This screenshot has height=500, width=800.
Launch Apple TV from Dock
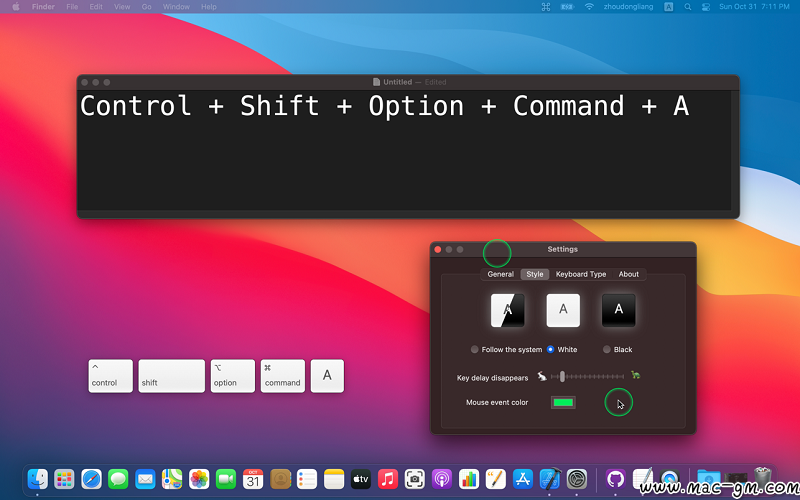(x=361, y=479)
